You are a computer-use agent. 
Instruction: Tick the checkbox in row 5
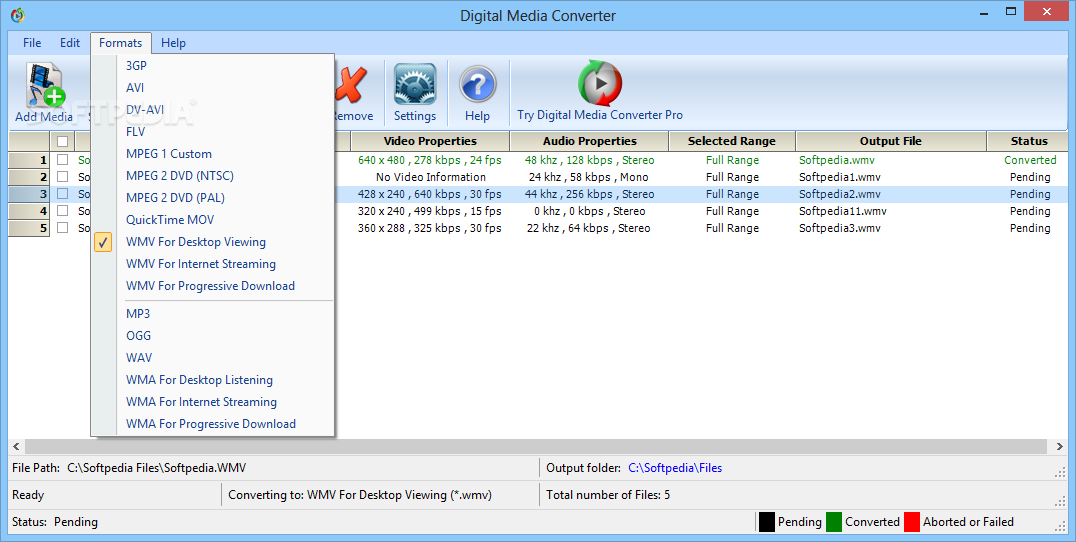point(62,227)
